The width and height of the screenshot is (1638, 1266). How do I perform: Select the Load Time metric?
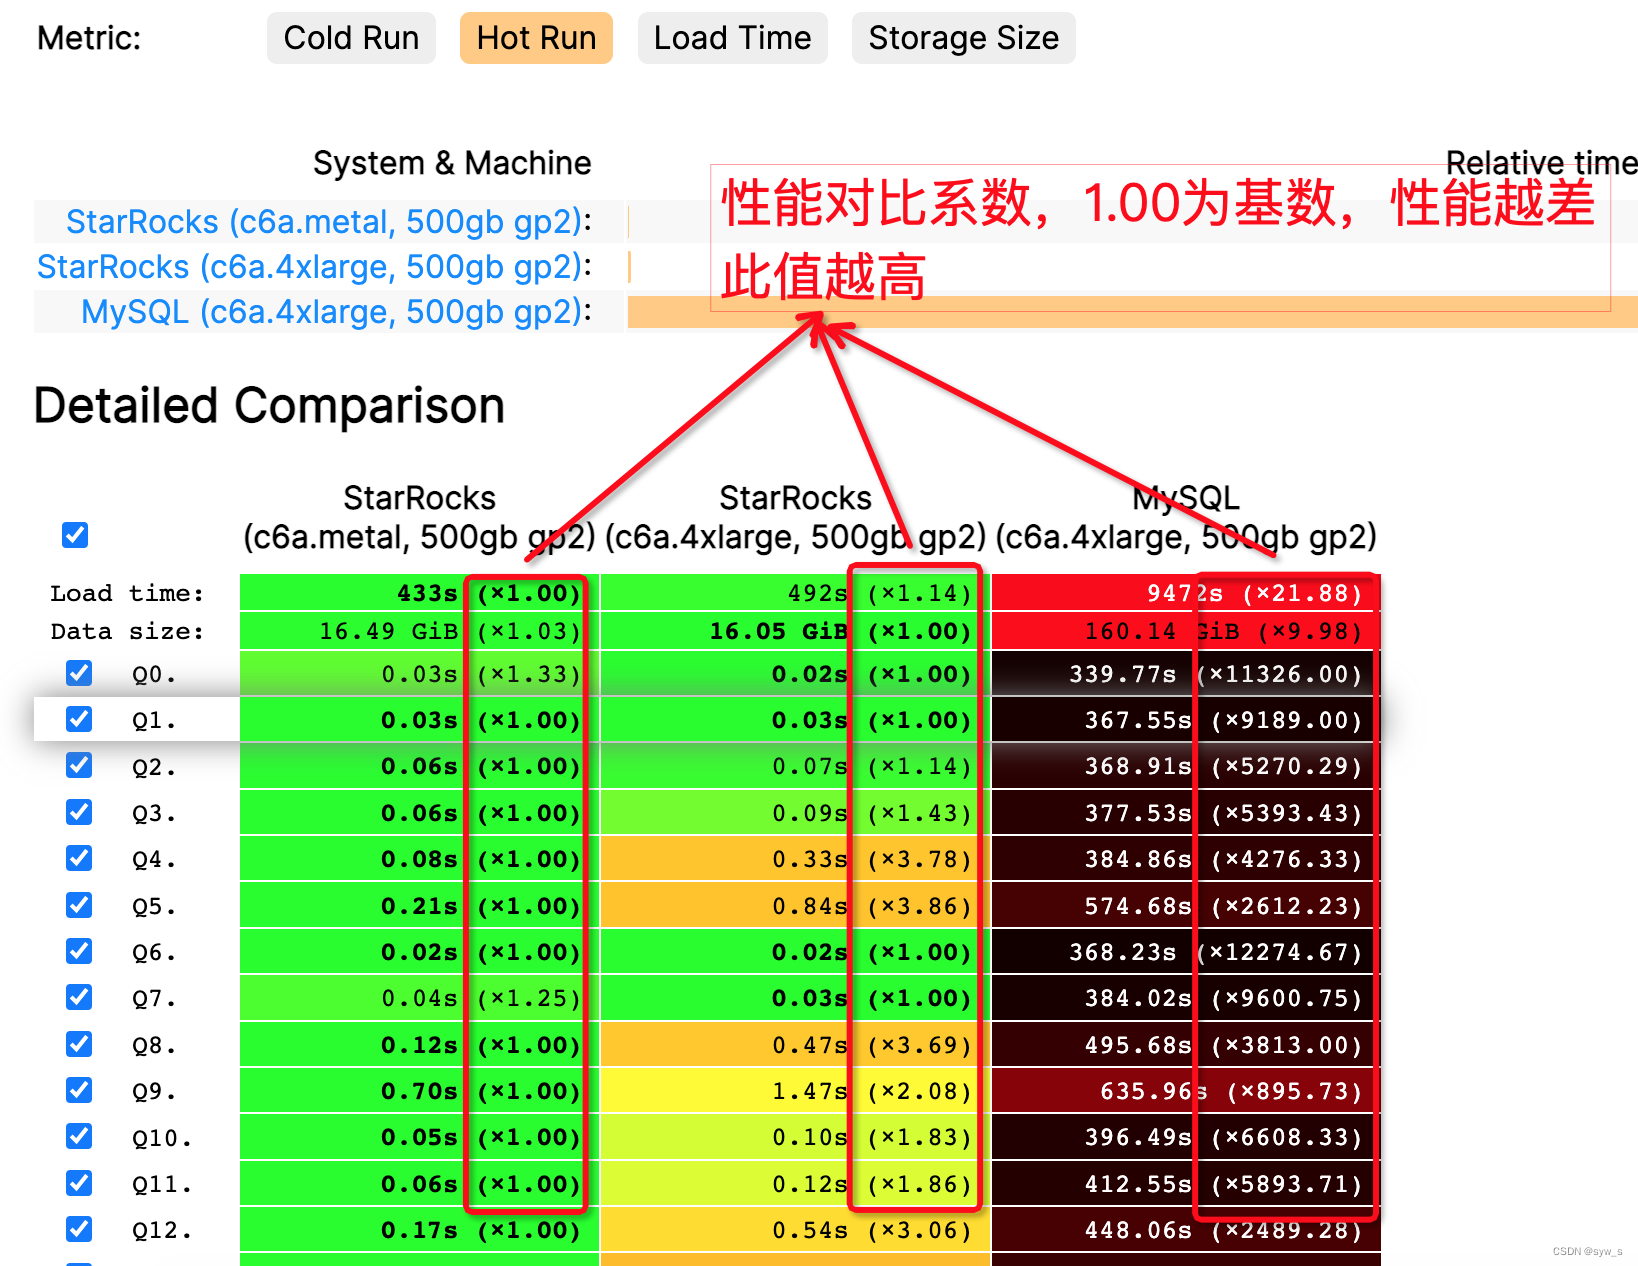tap(732, 38)
